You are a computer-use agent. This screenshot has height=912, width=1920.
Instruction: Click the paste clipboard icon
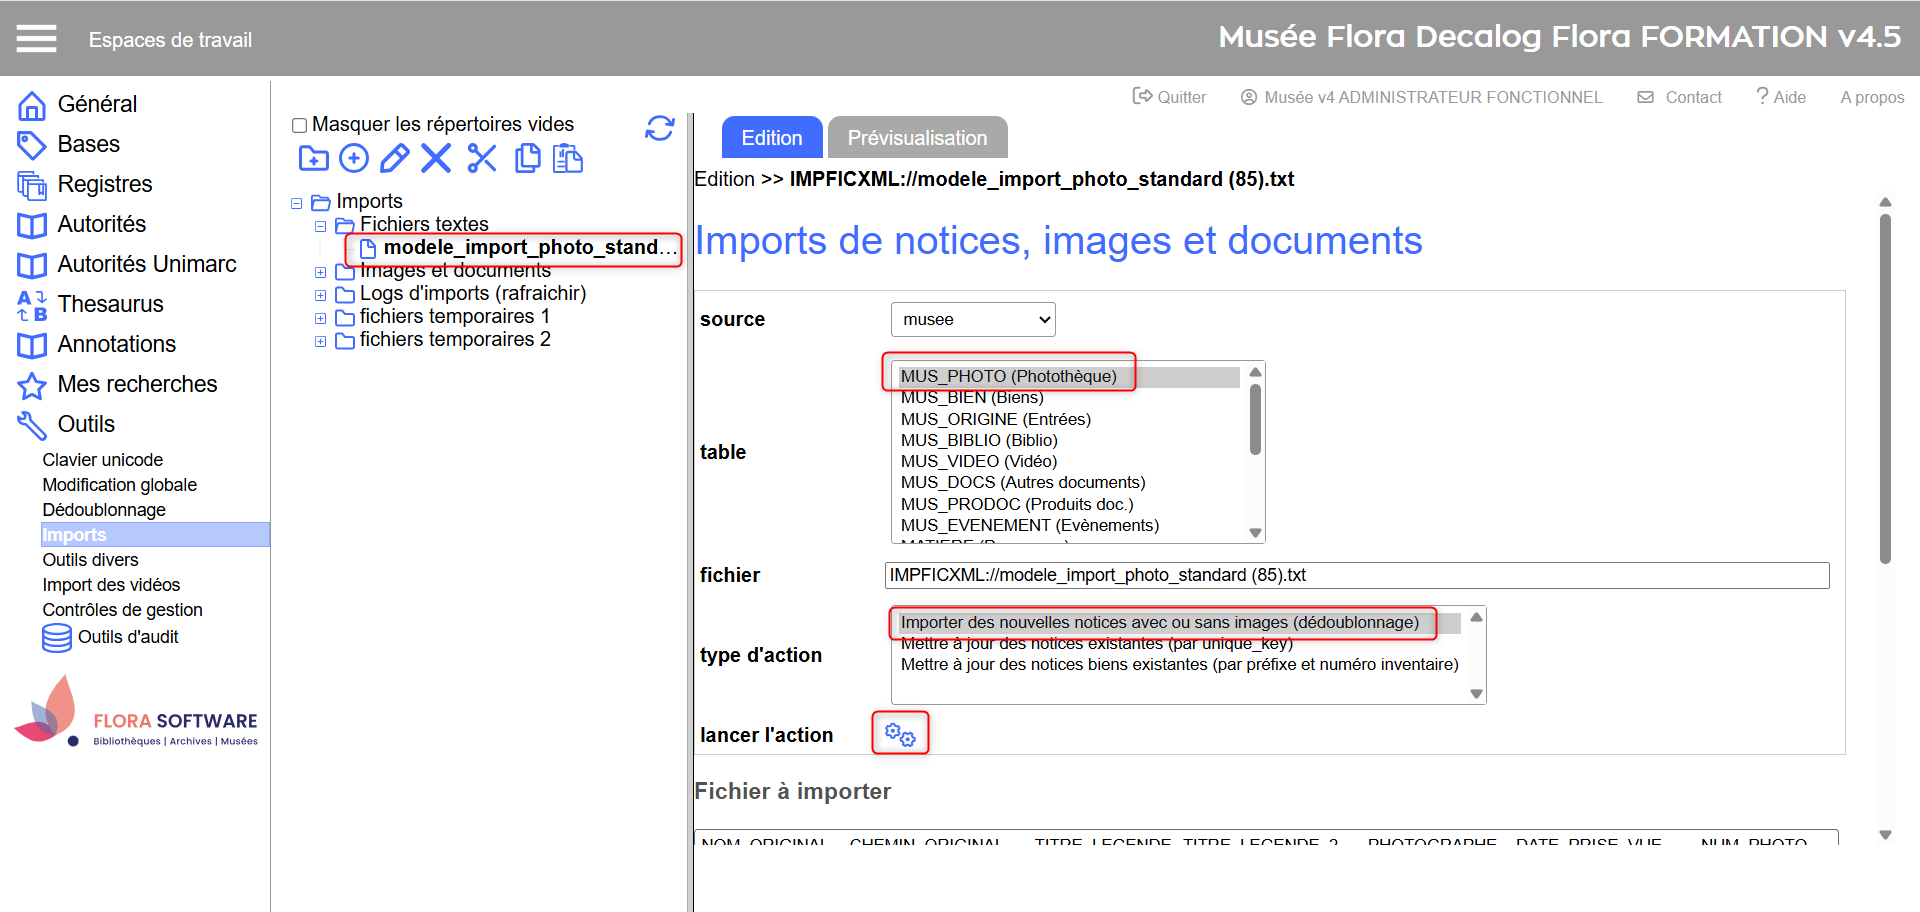coord(568,159)
